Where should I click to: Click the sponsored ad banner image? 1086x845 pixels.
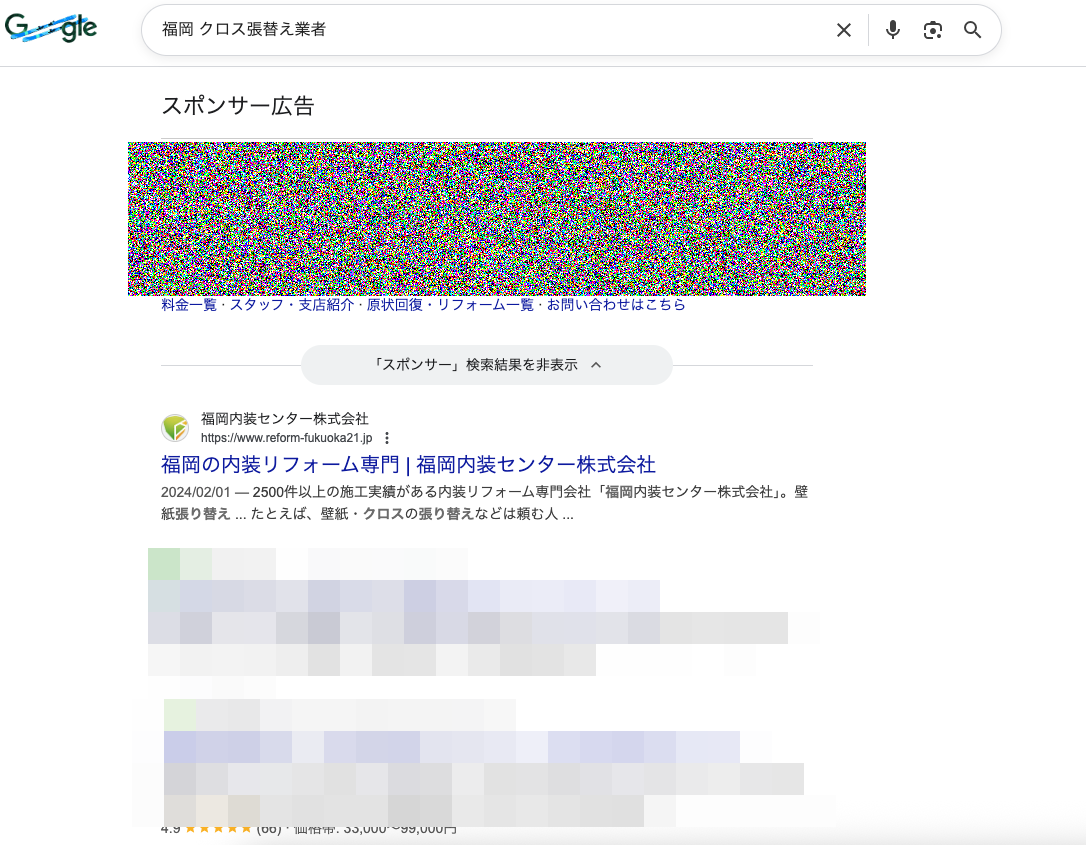pos(497,218)
